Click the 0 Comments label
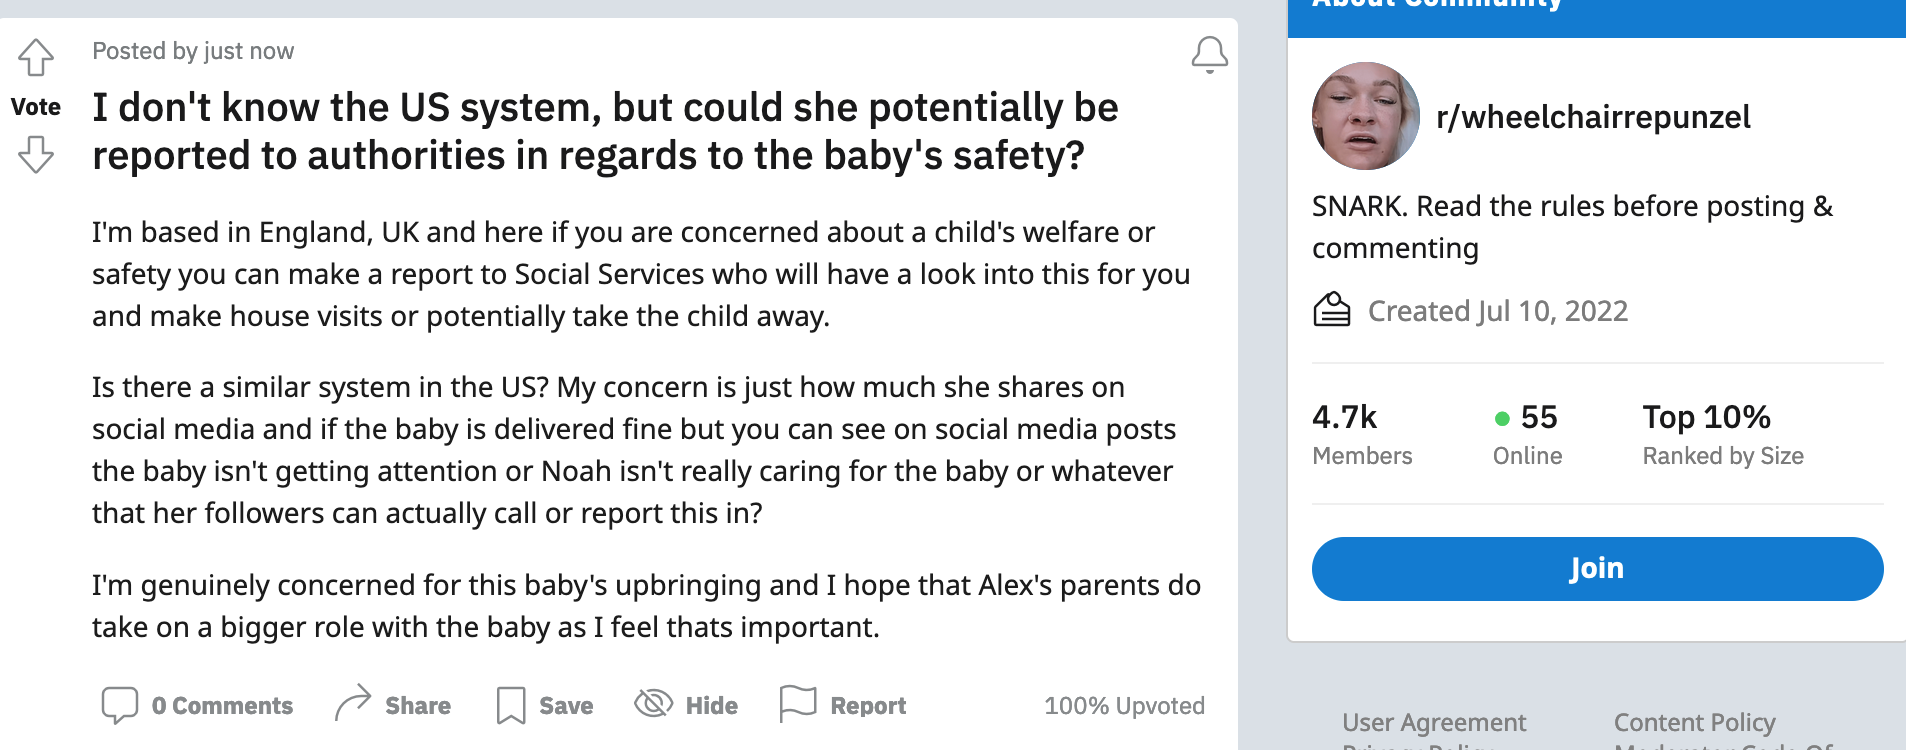The height and width of the screenshot is (750, 1906). click(x=222, y=706)
